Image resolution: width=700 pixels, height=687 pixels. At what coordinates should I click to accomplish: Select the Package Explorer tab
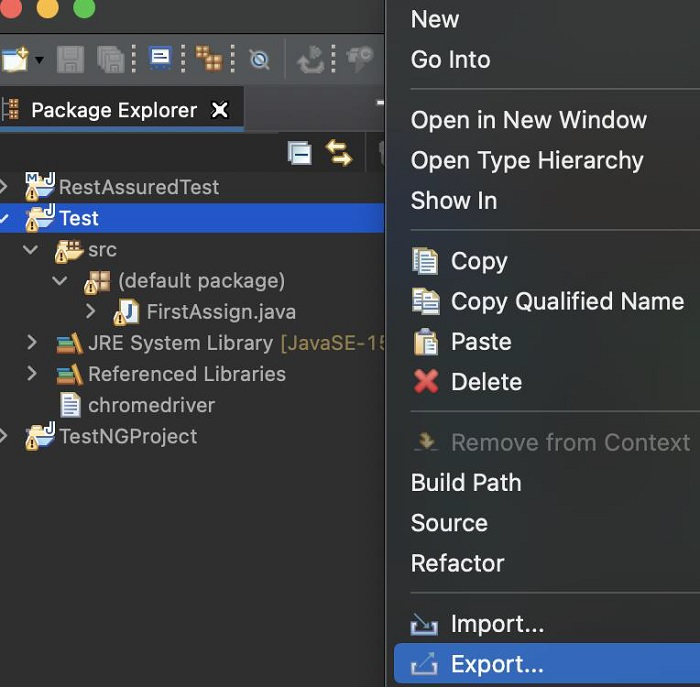coord(113,110)
